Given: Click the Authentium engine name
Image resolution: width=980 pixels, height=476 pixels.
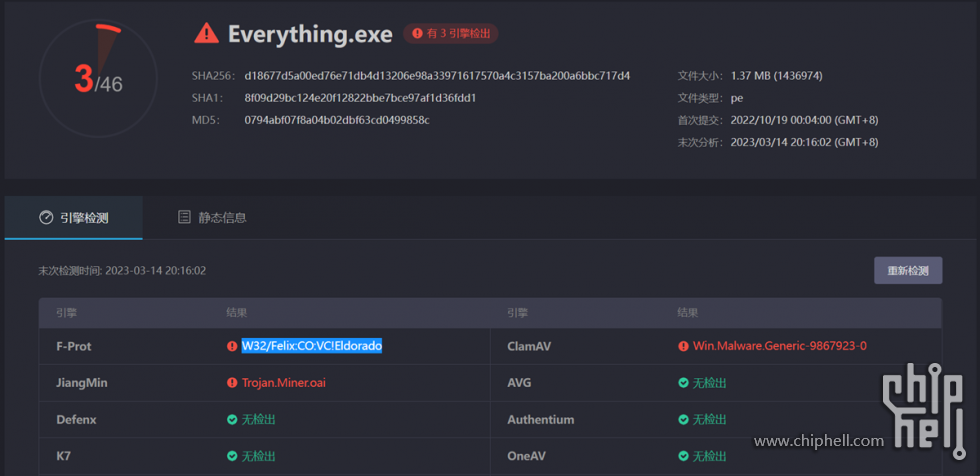Looking at the screenshot, I should coord(541,420).
